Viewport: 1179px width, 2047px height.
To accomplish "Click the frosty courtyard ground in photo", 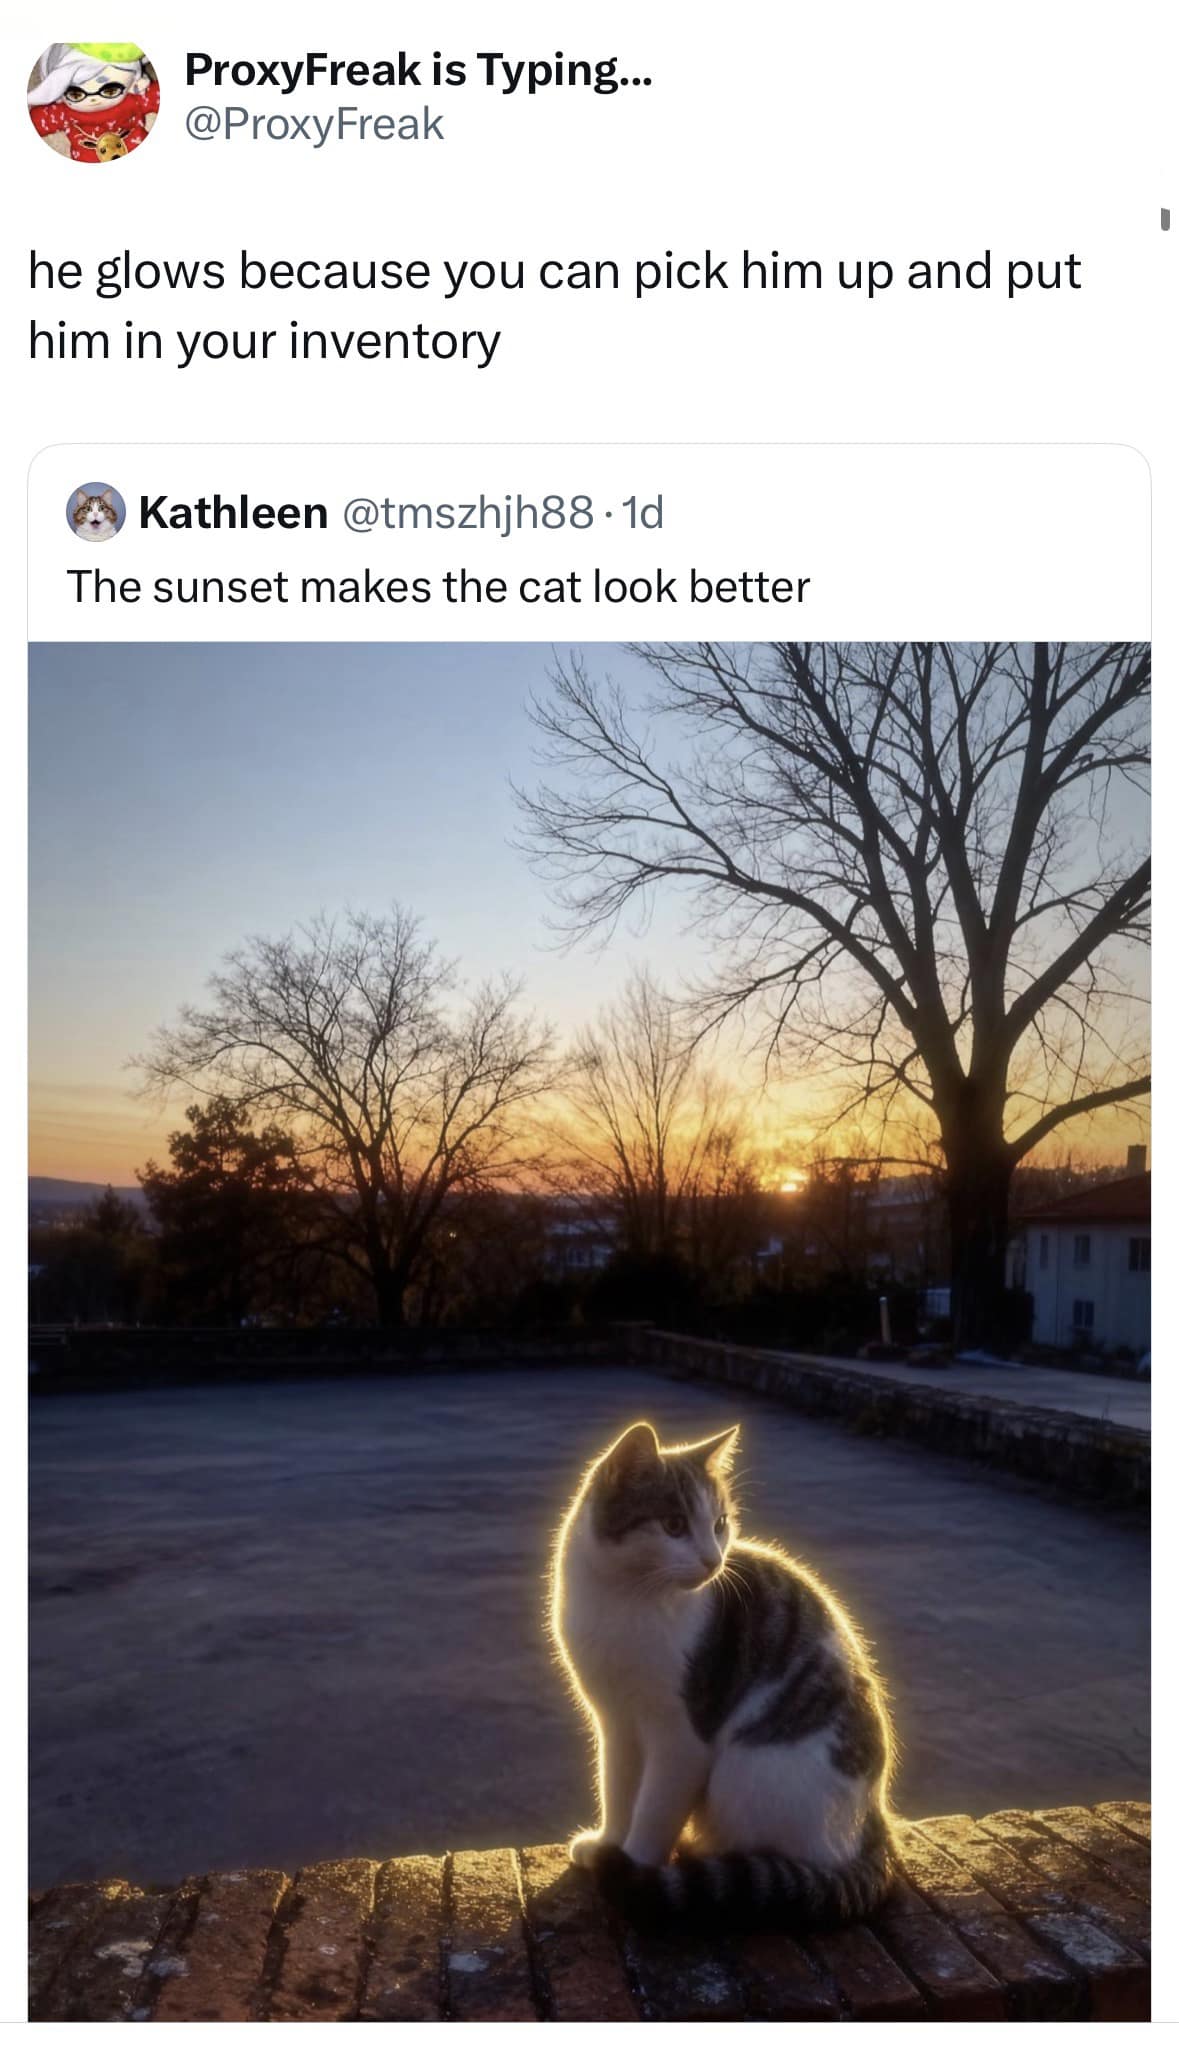I will click(x=300, y=1600).
